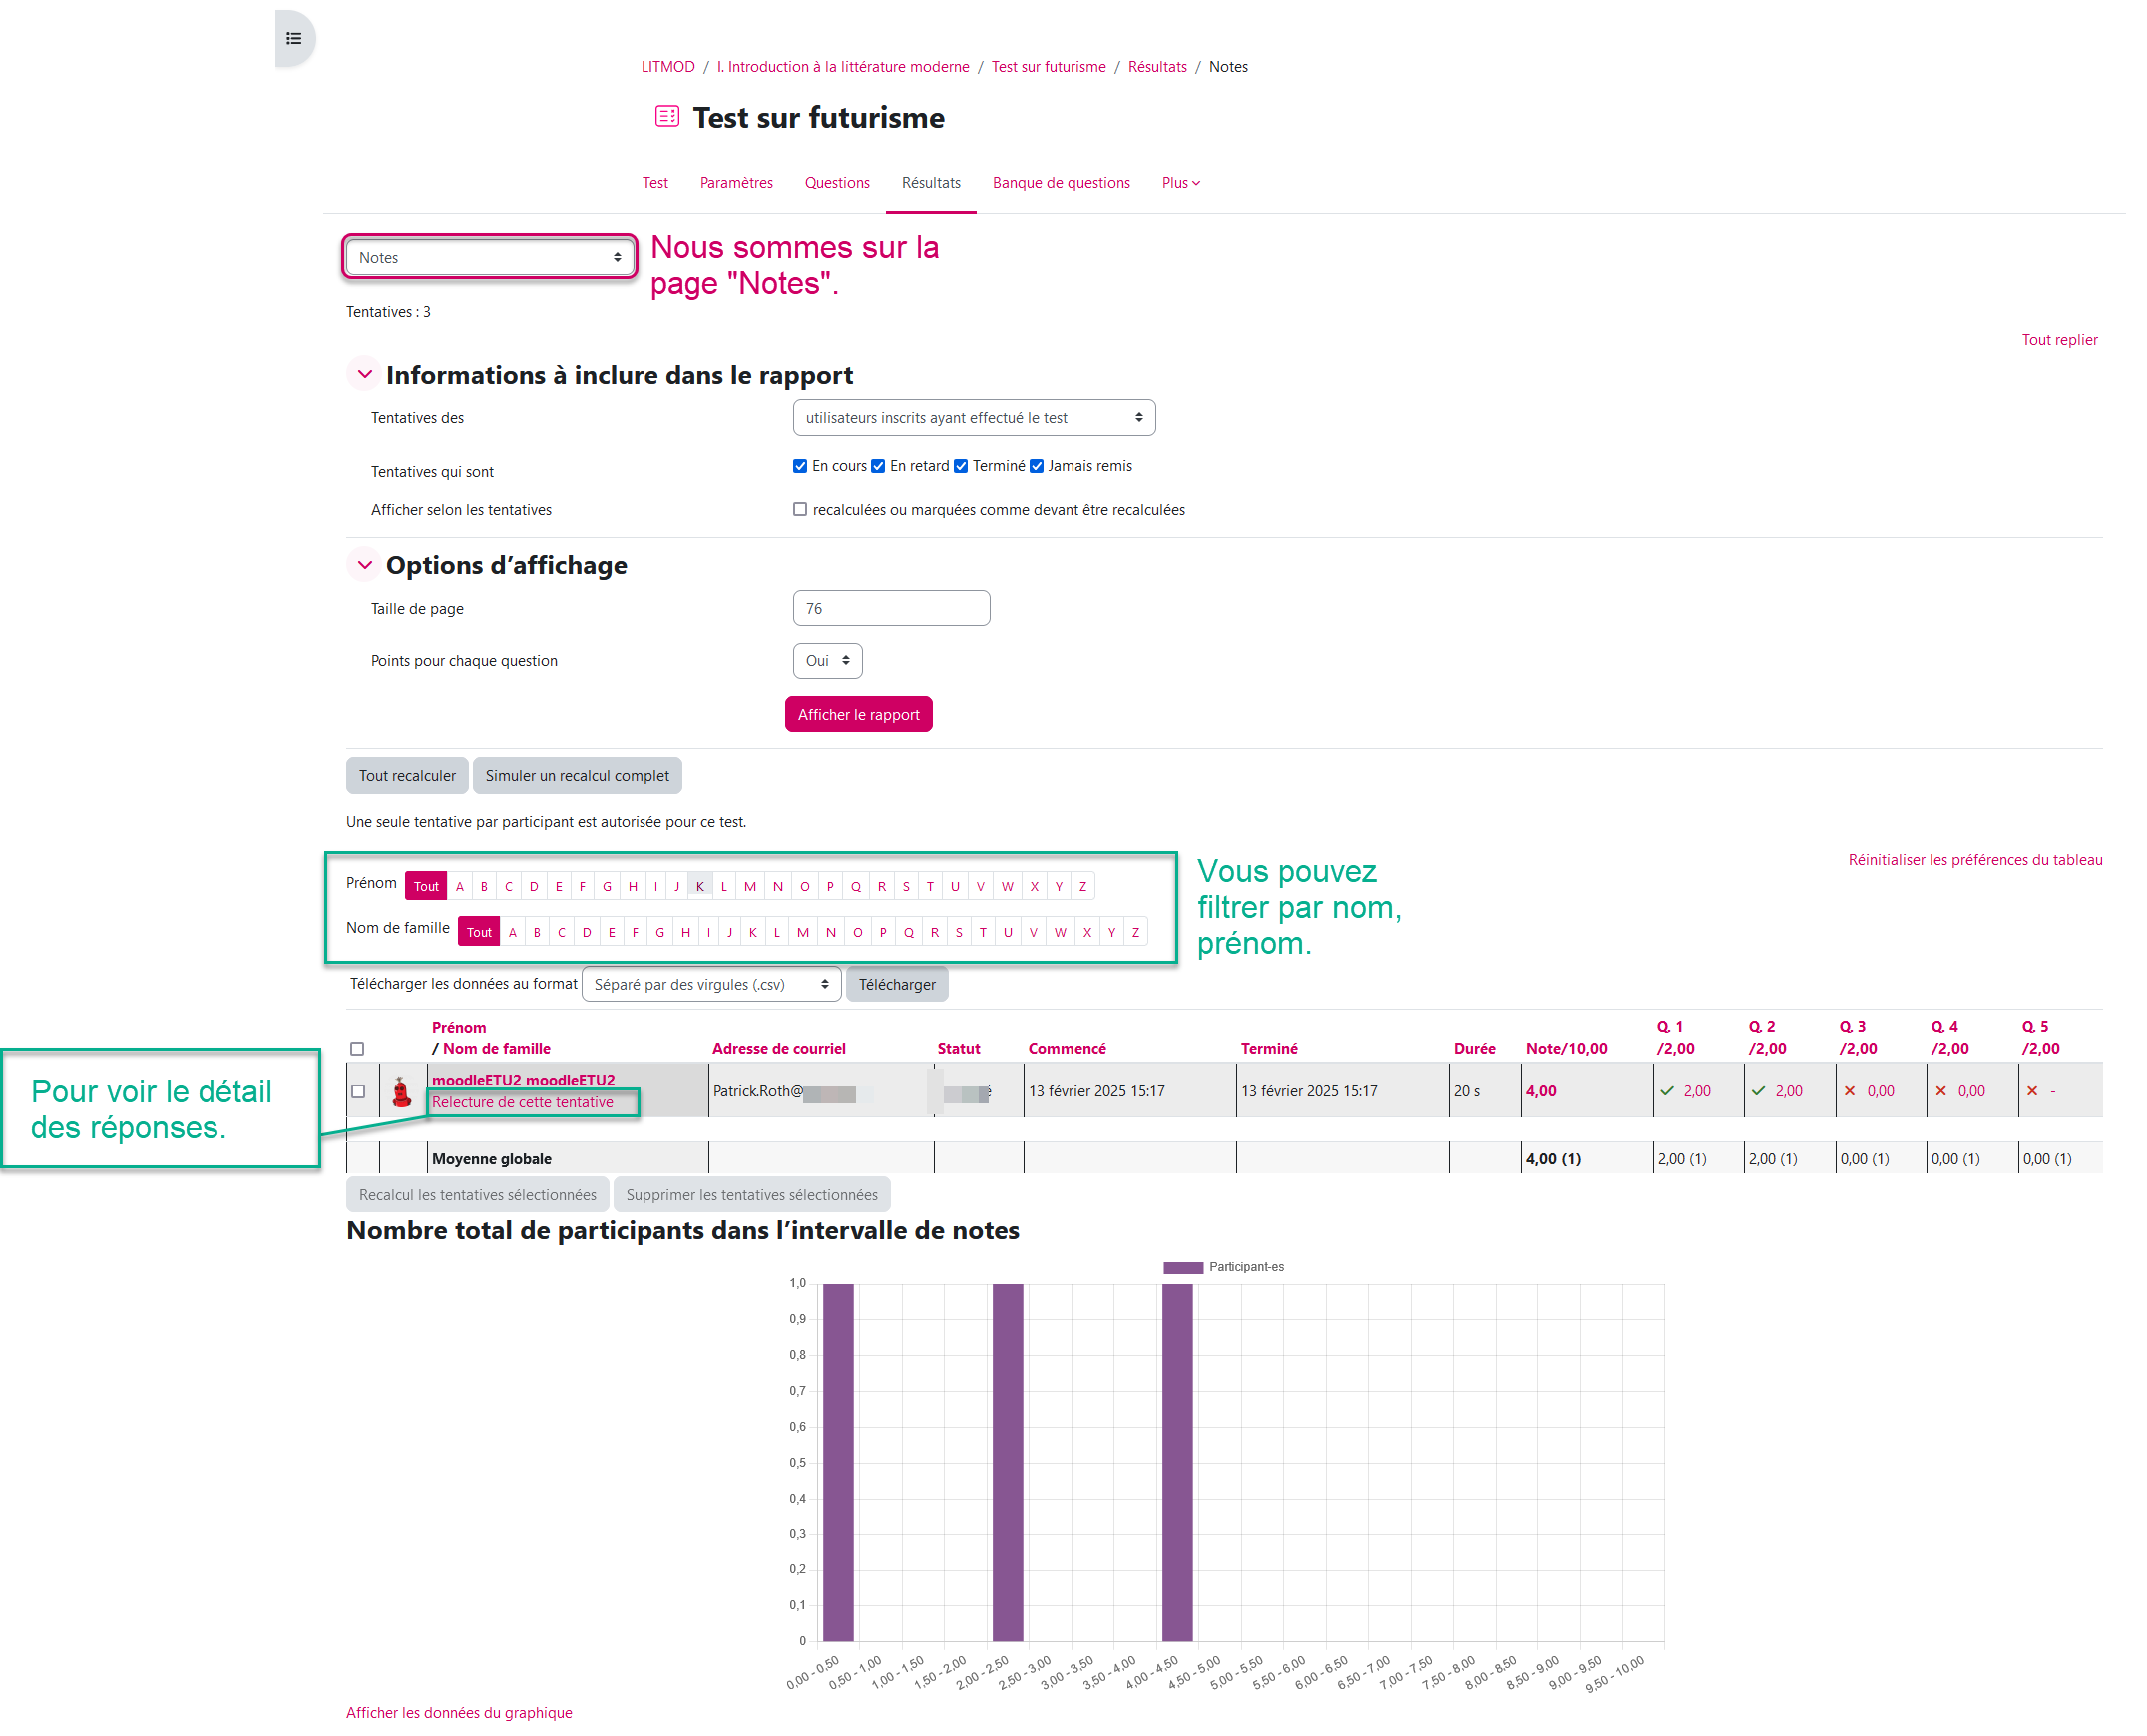Image resolution: width=2147 pixels, height=1736 pixels.
Task: Click the moodleETU2 user avatar icon
Action: 402,1091
